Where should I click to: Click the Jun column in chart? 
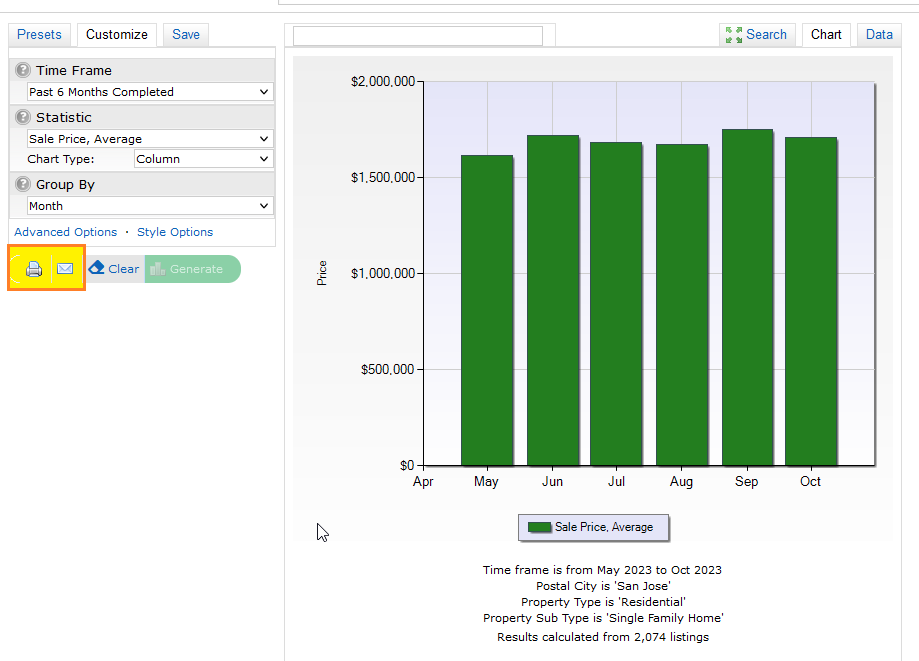pyautogui.click(x=553, y=301)
